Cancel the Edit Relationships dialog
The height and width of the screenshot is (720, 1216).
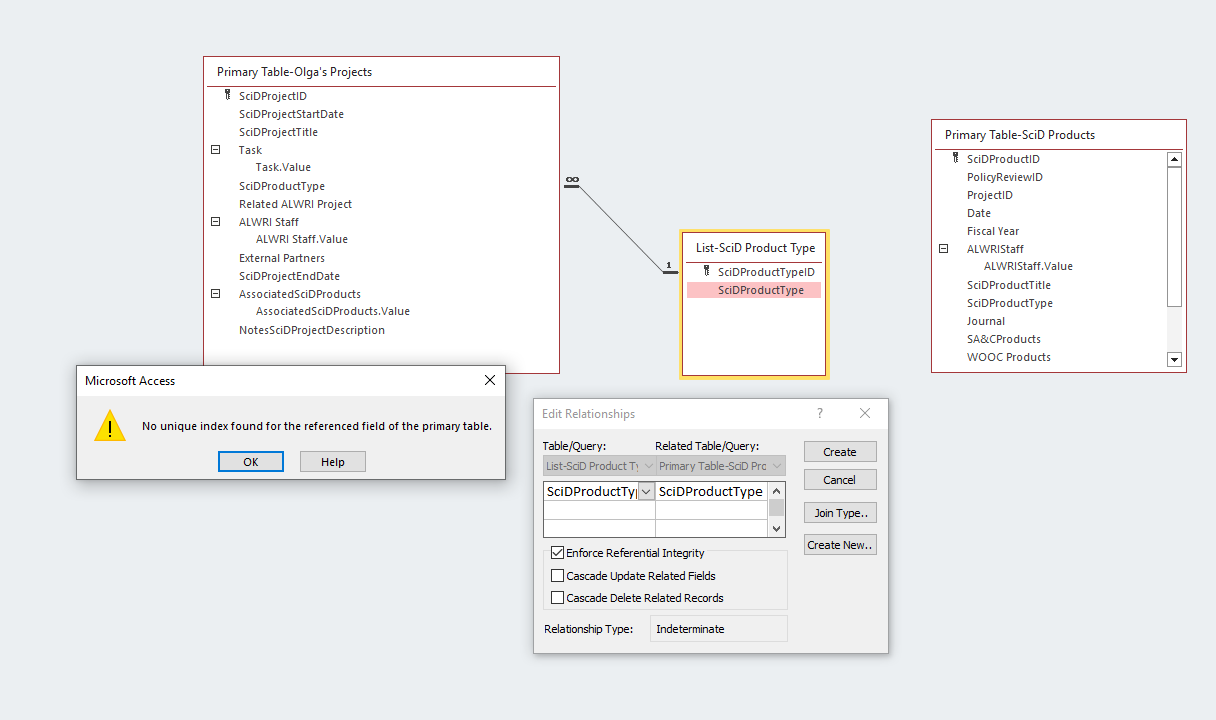pos(840,480)
